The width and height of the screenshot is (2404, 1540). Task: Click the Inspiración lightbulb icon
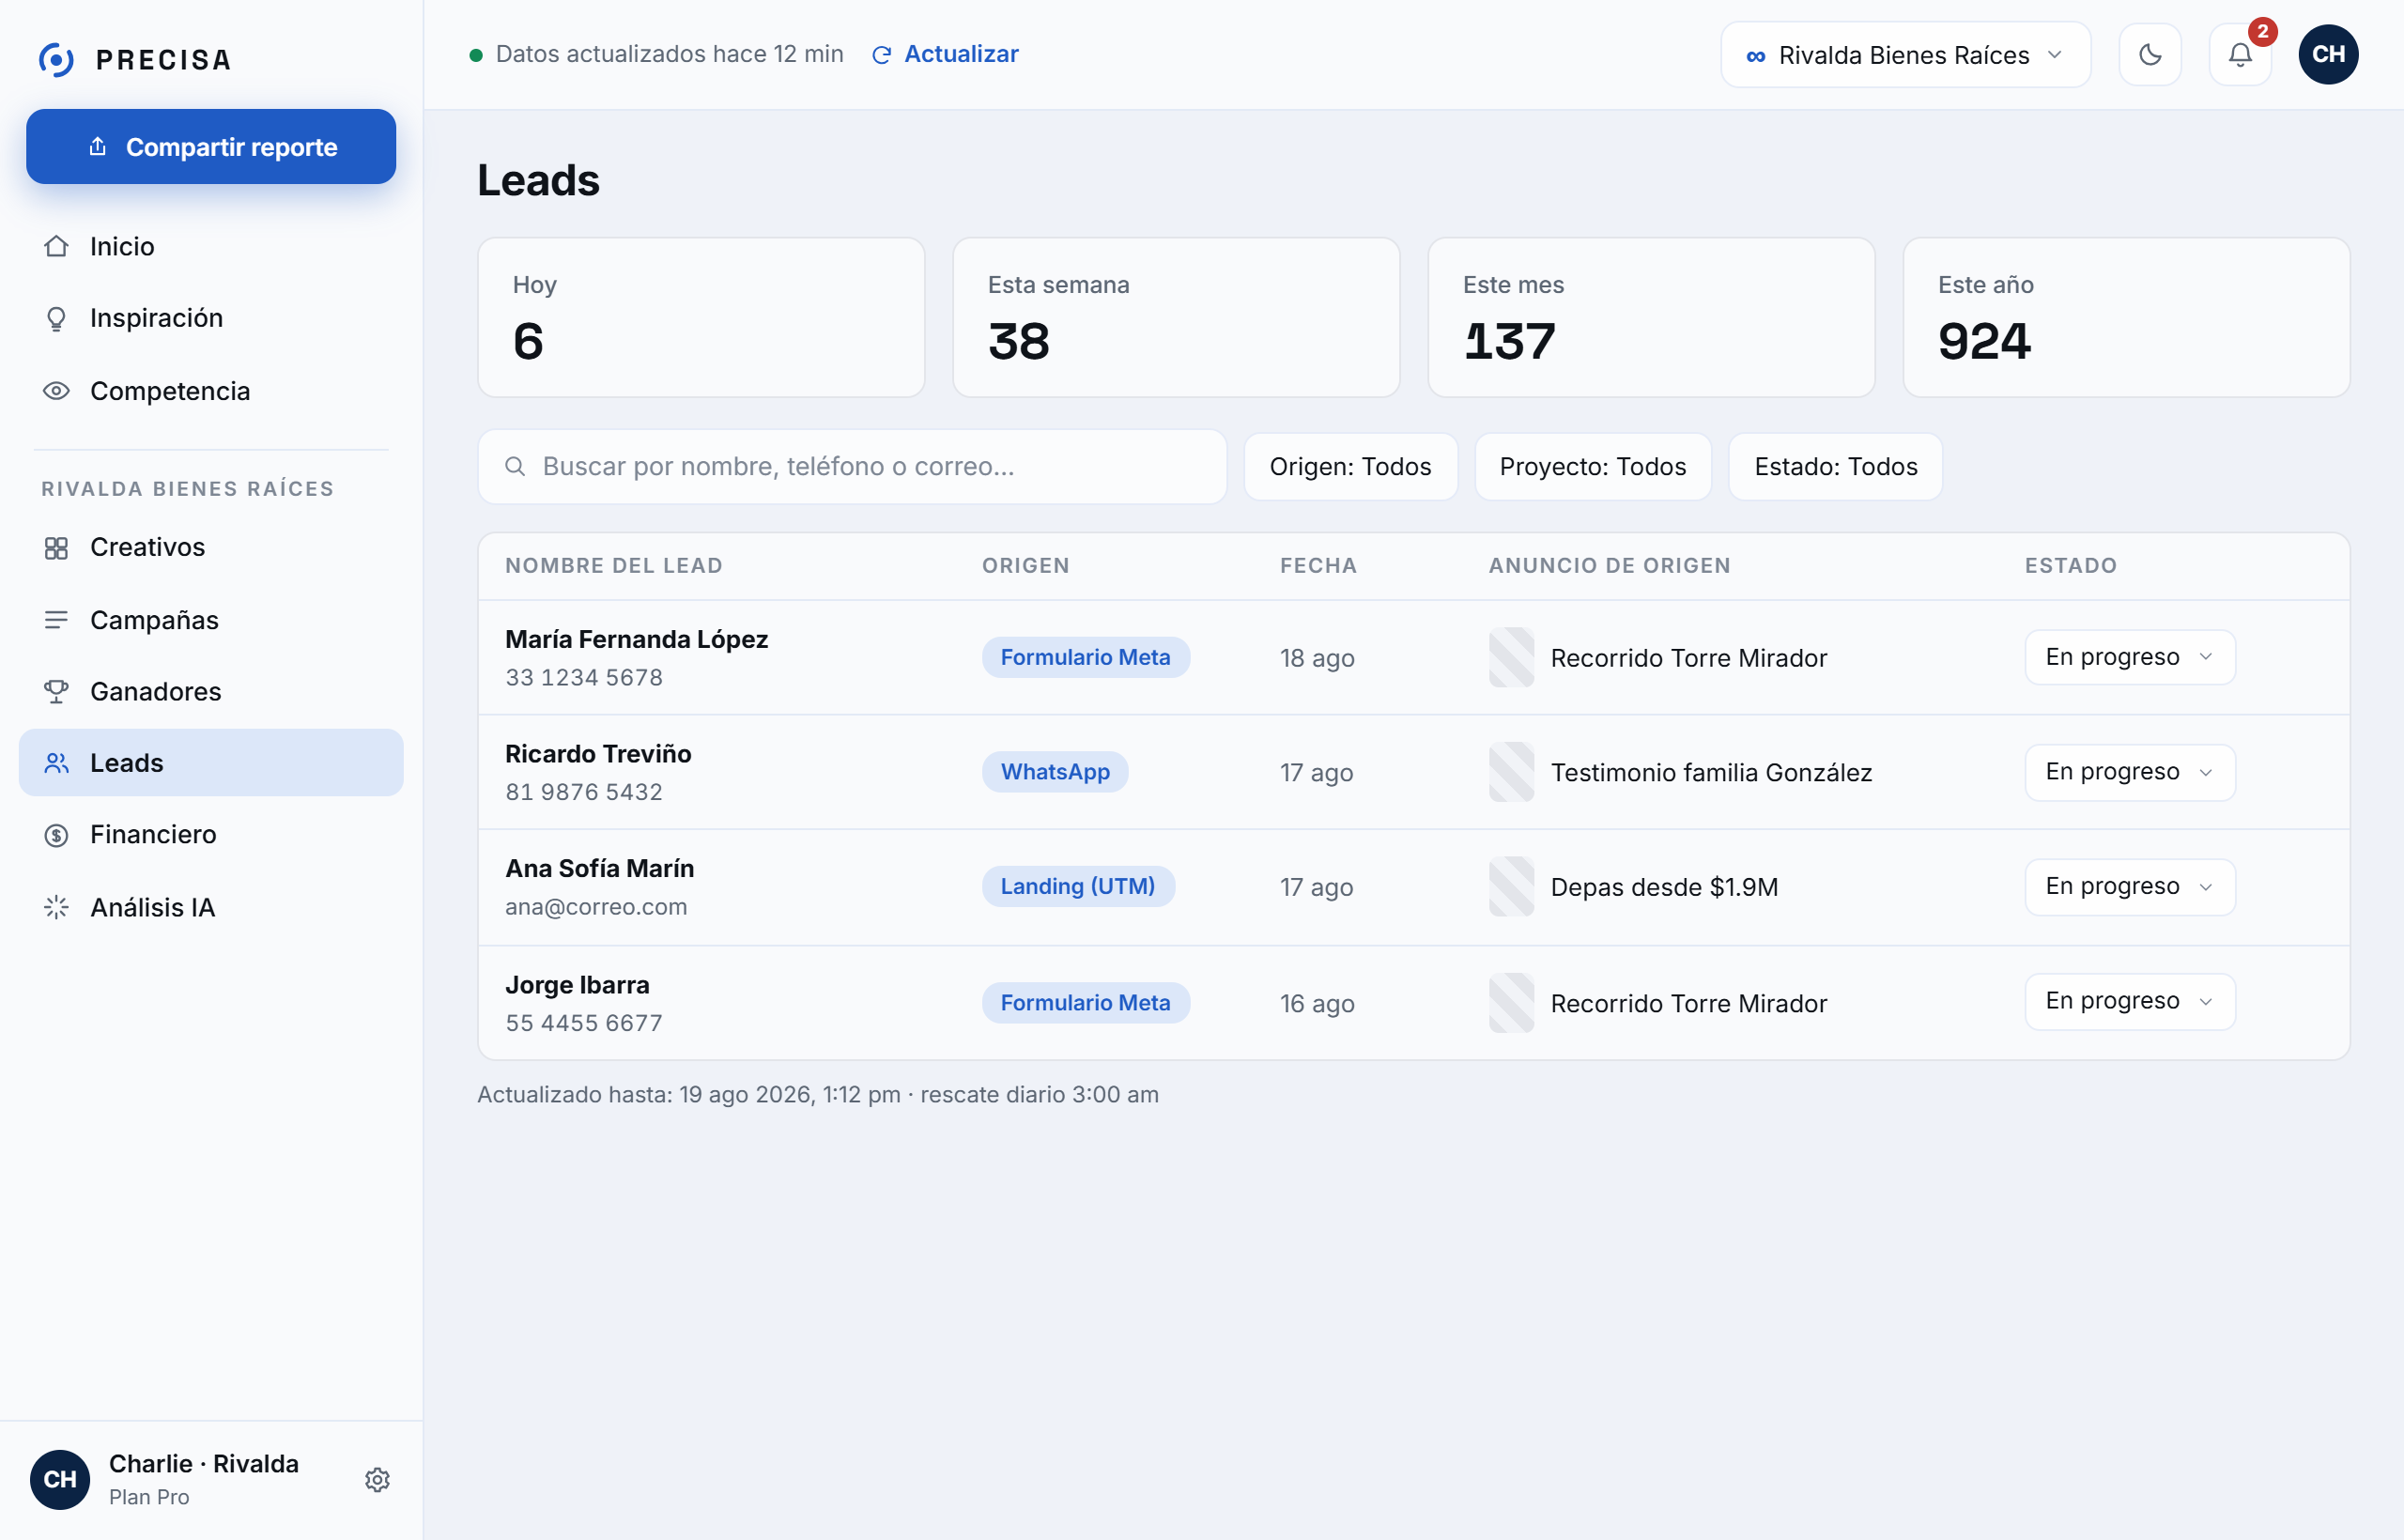click(x=56, y=318)
